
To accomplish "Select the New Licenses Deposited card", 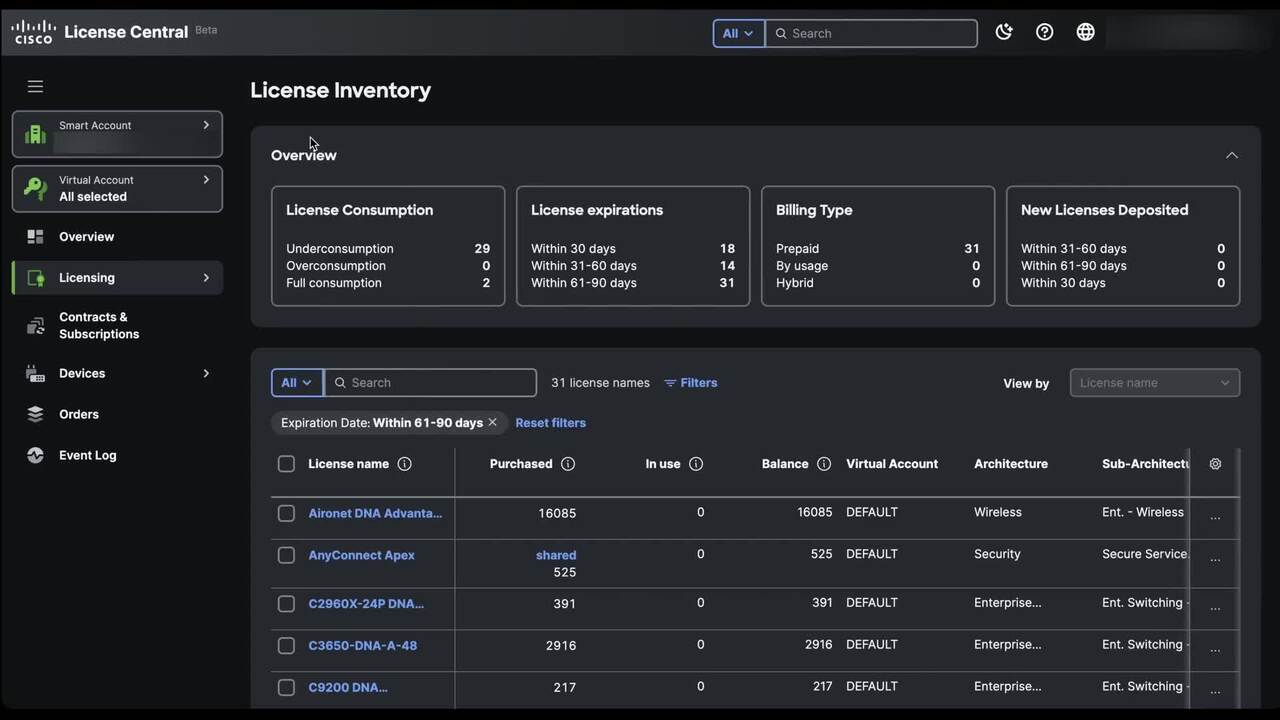I will 1123,246.
